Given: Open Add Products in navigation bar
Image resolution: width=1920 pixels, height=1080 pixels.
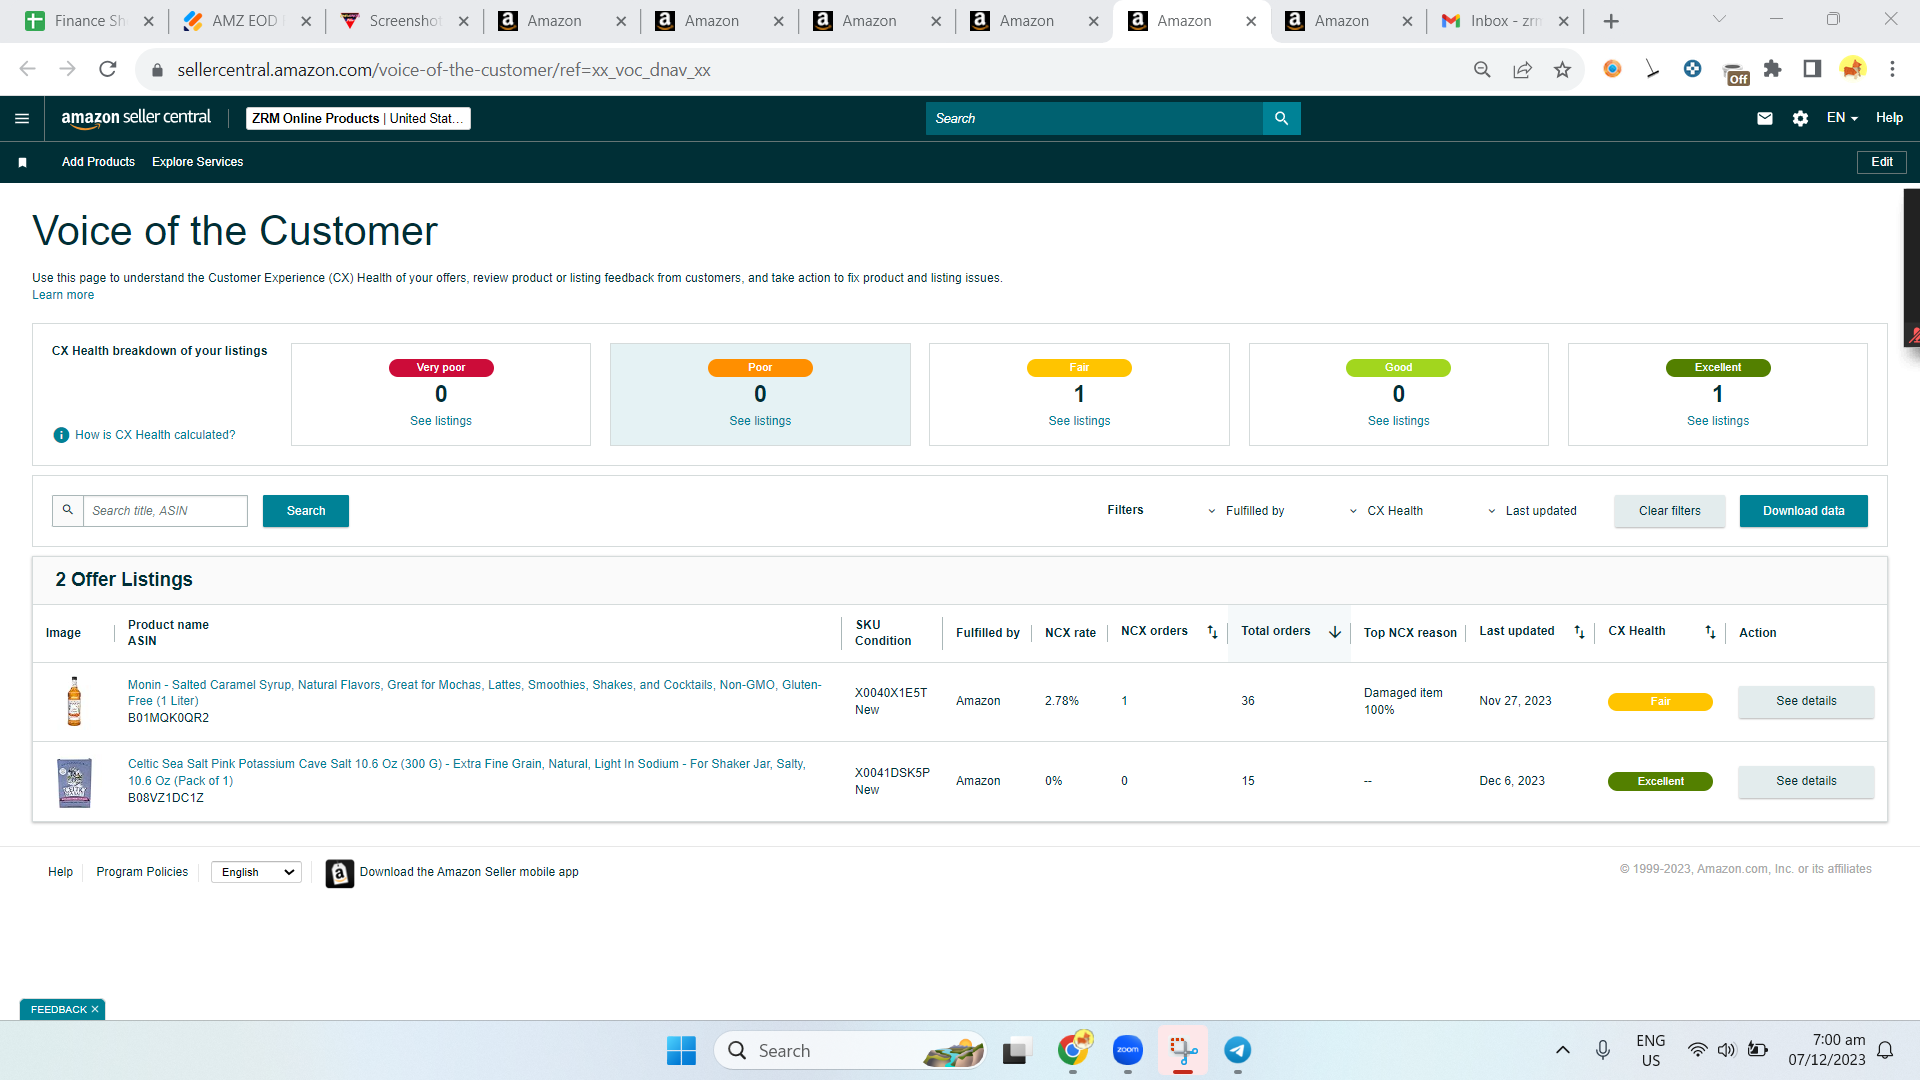Looking at the screenshot, I should click(98, 162).
